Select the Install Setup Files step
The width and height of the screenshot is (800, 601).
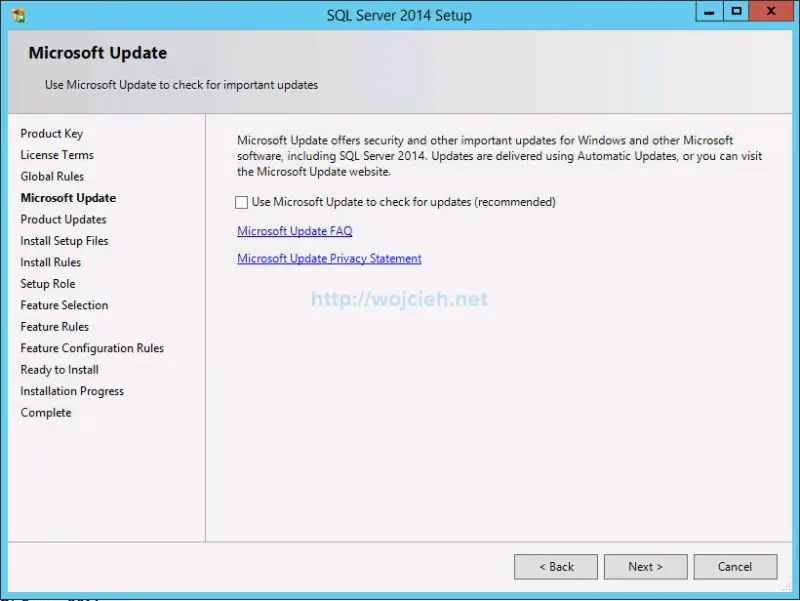tap(64, 241)
